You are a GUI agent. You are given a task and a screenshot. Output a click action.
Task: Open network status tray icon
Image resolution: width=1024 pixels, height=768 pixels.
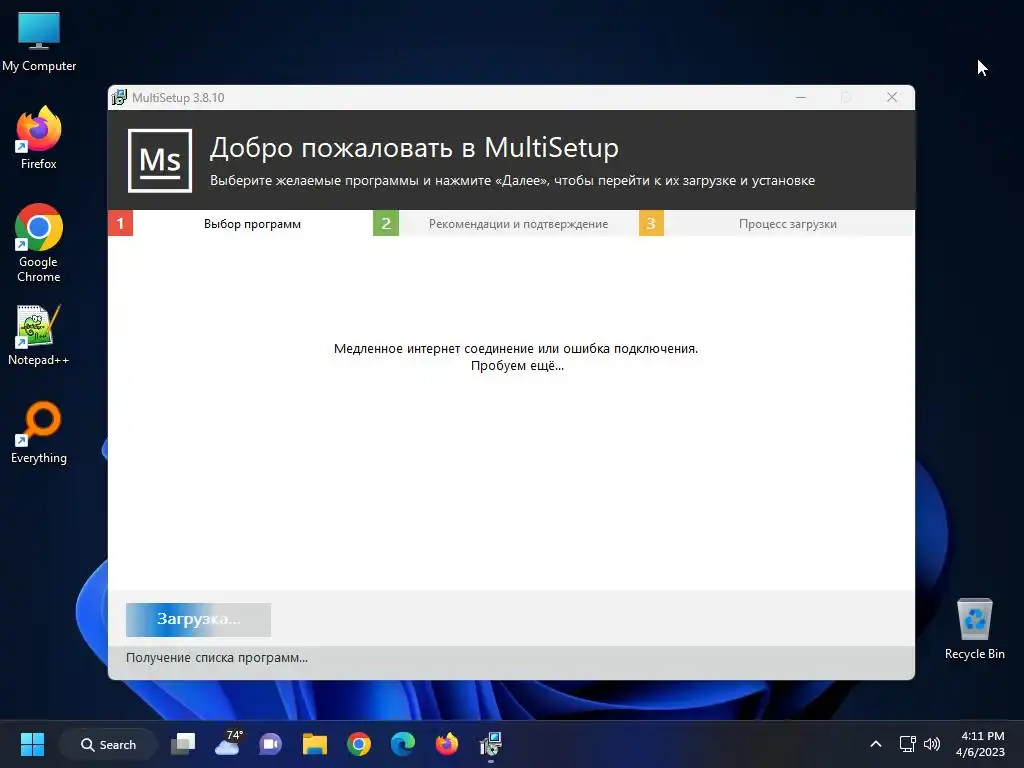[x=907, y=744]
